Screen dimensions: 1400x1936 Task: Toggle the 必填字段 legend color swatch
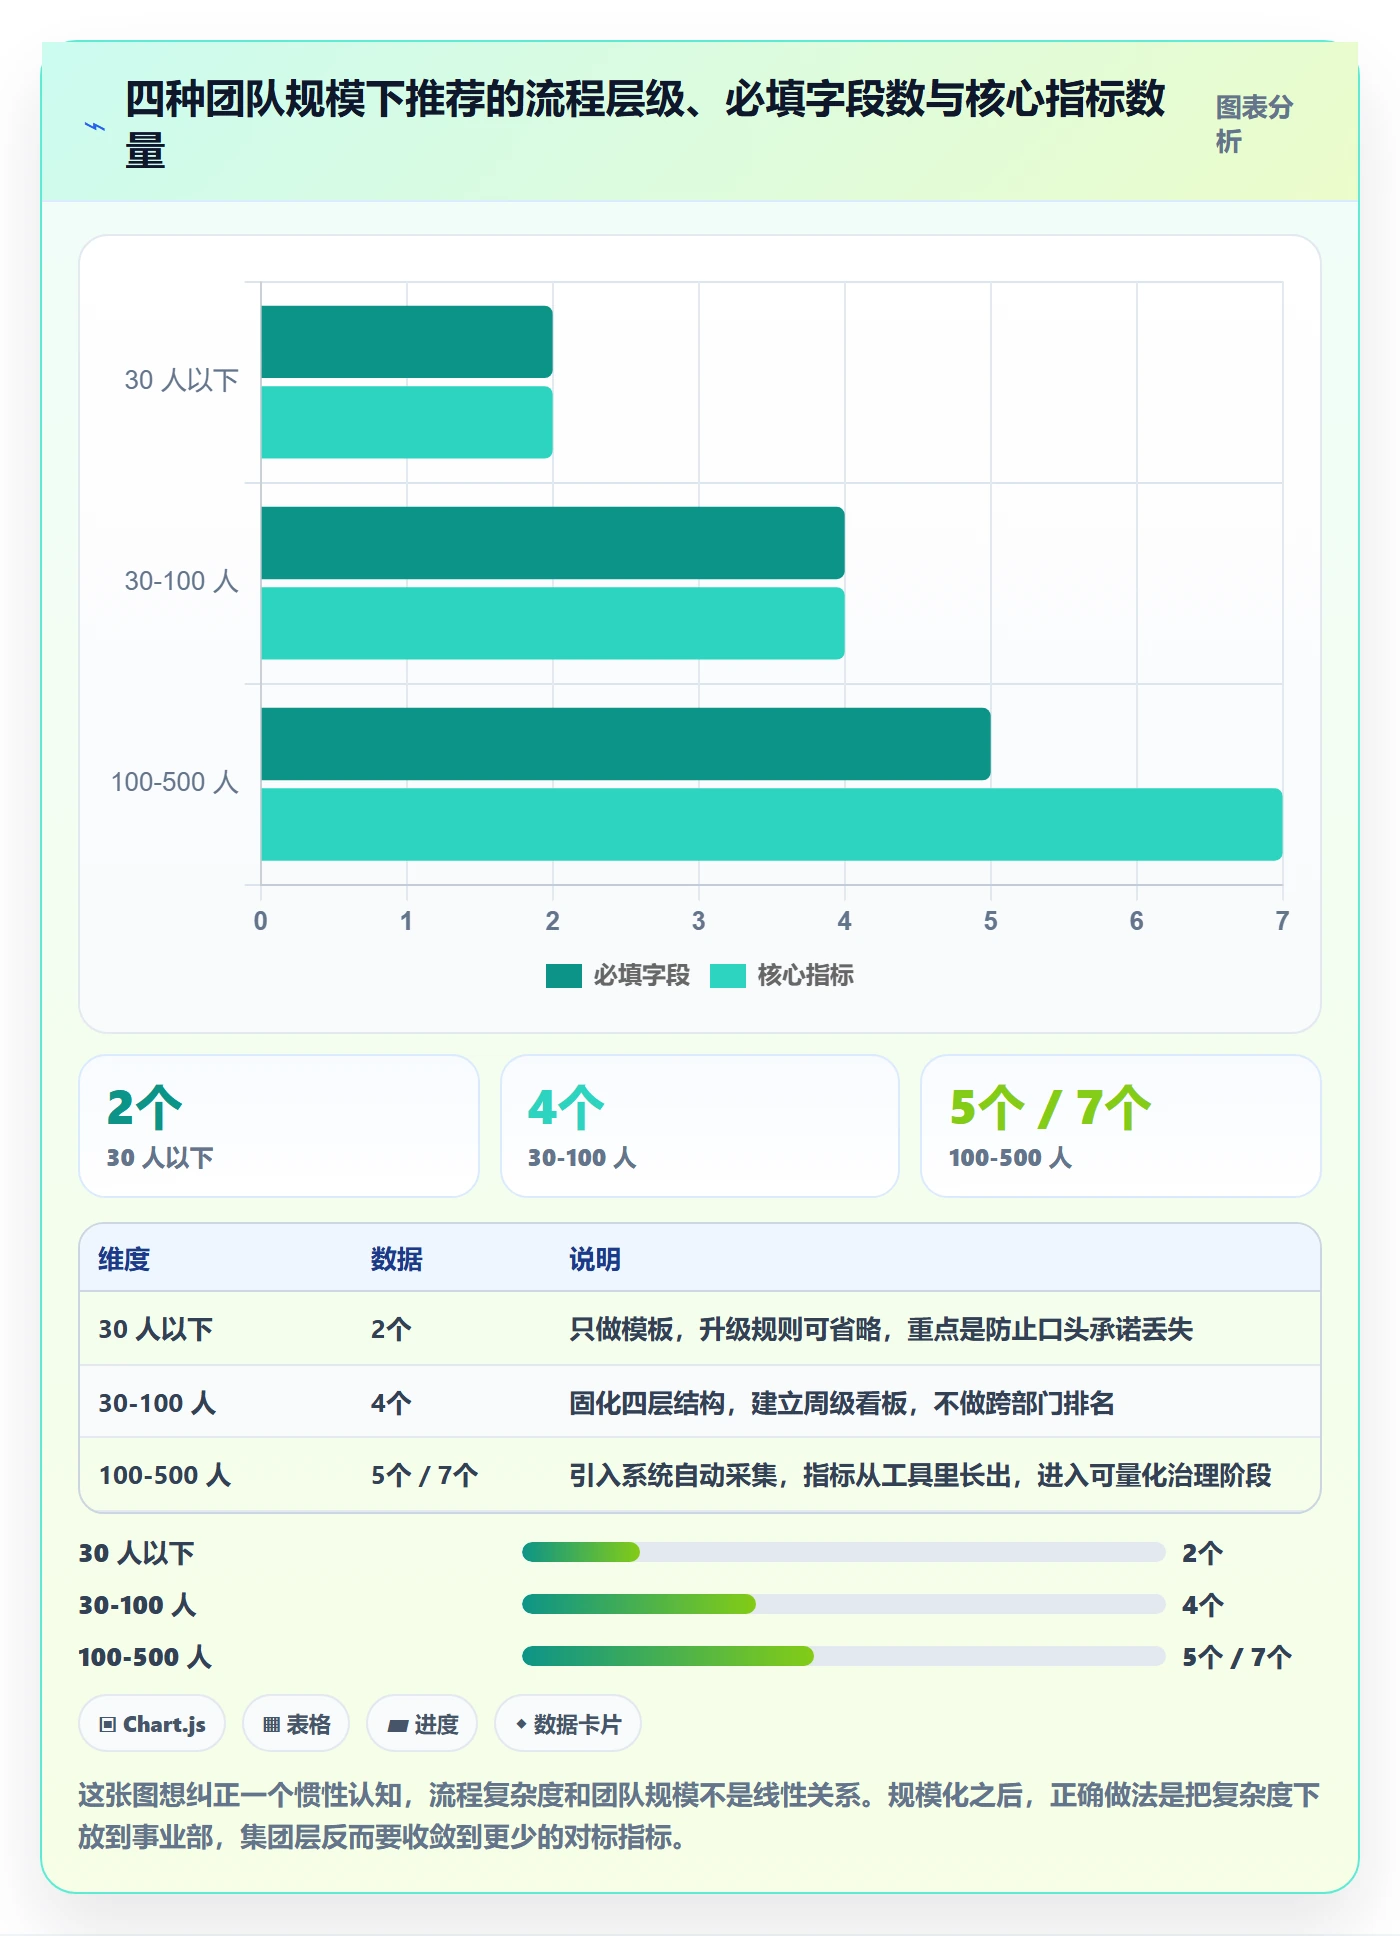pyautogui.click(x=564, y=976)
